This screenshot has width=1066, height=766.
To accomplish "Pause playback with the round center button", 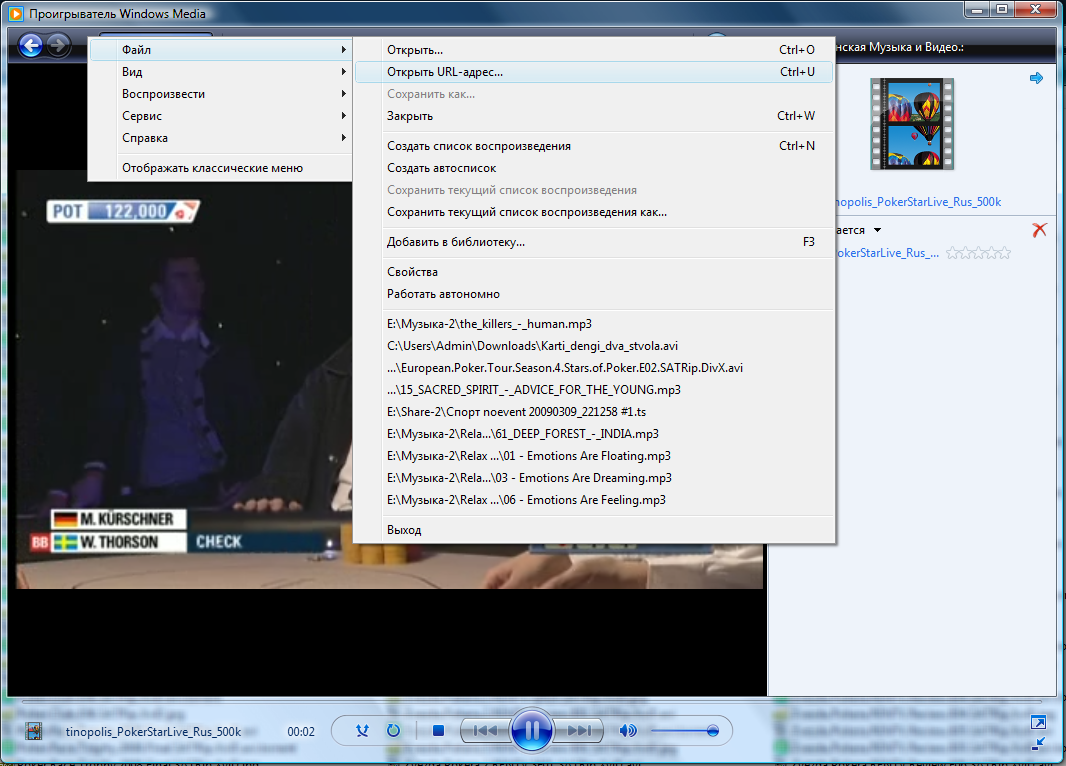I will tap(531, 731).
